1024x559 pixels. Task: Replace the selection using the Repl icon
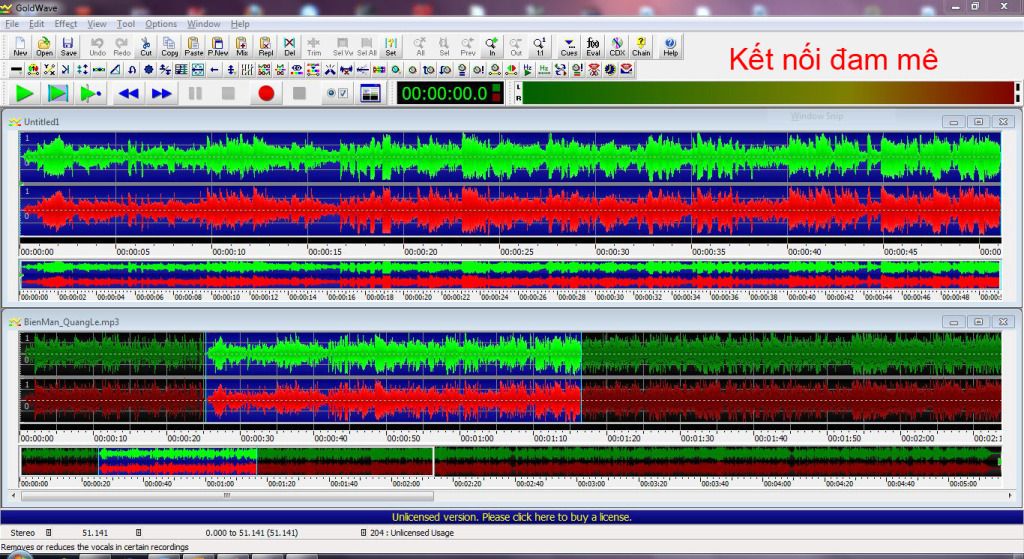[266, 46]
